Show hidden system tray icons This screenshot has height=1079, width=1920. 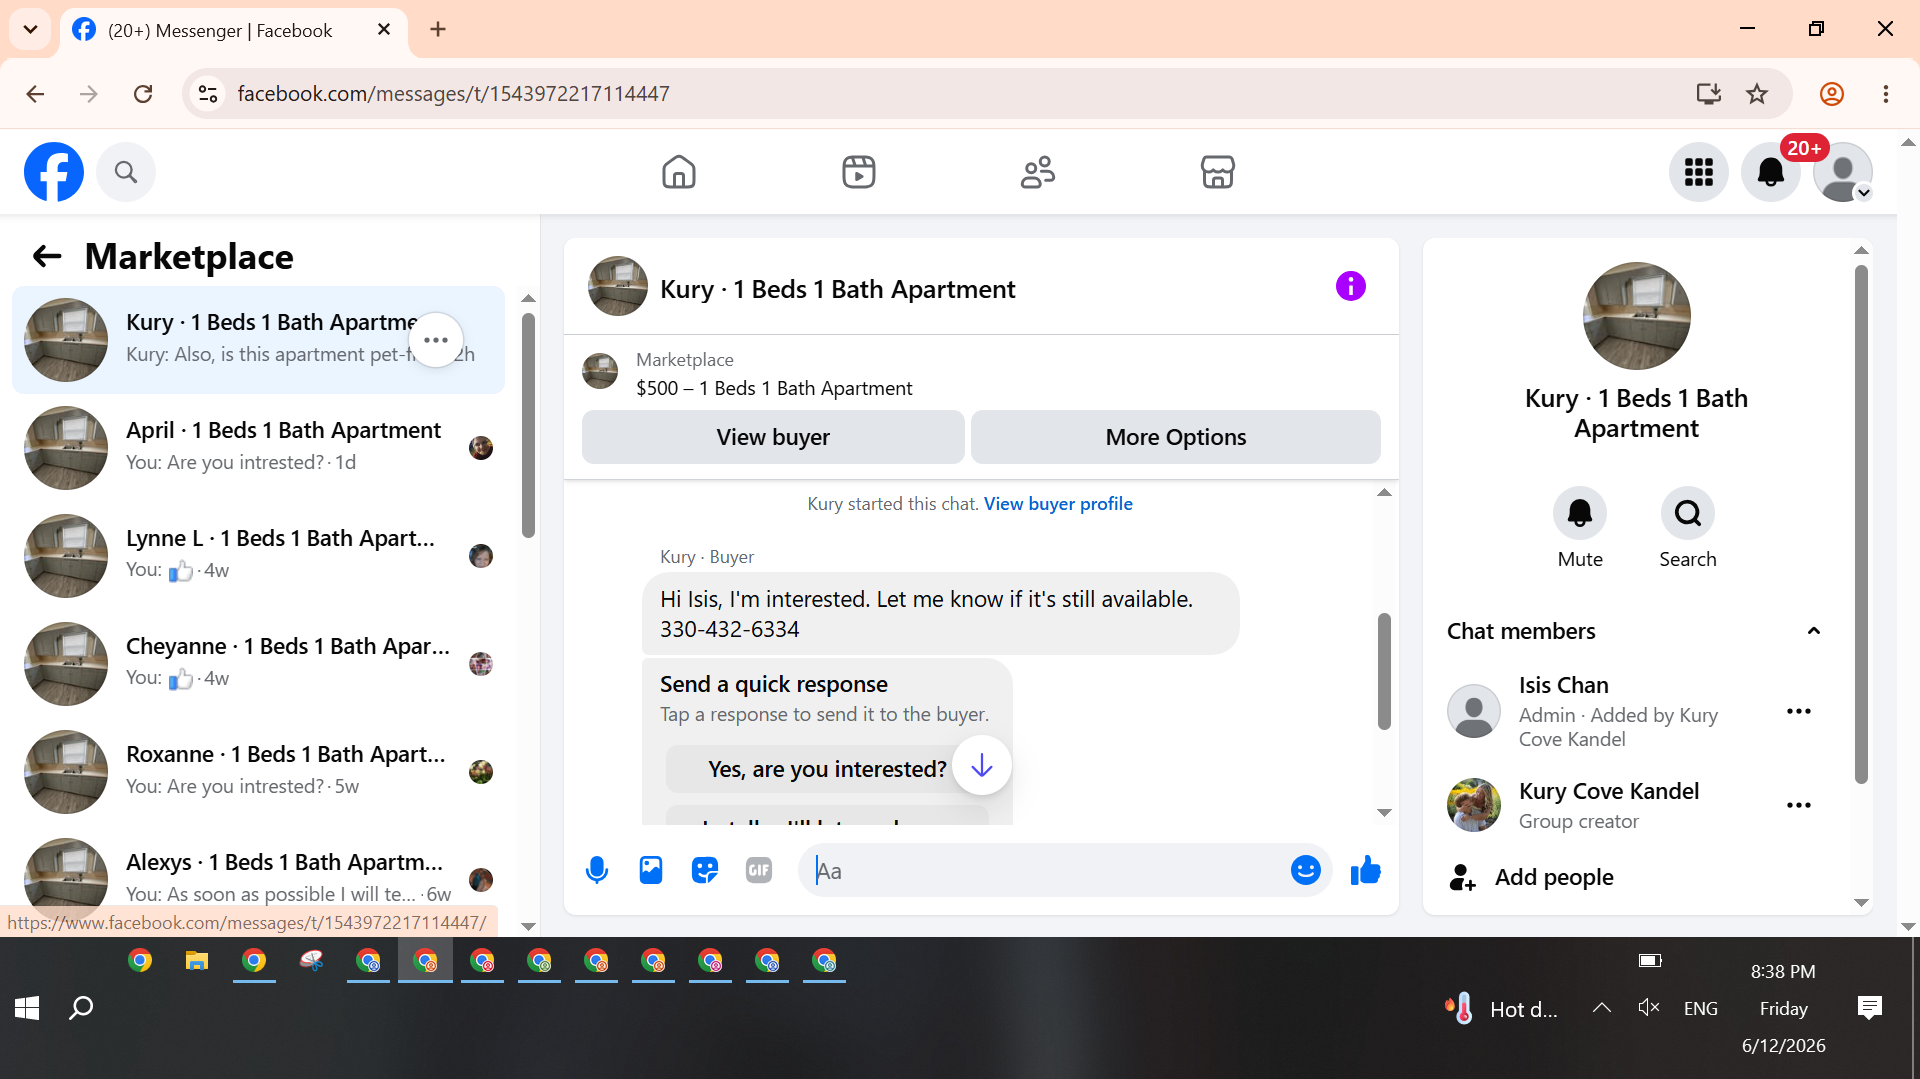pyautogui.click(x=1602, y=1008)
